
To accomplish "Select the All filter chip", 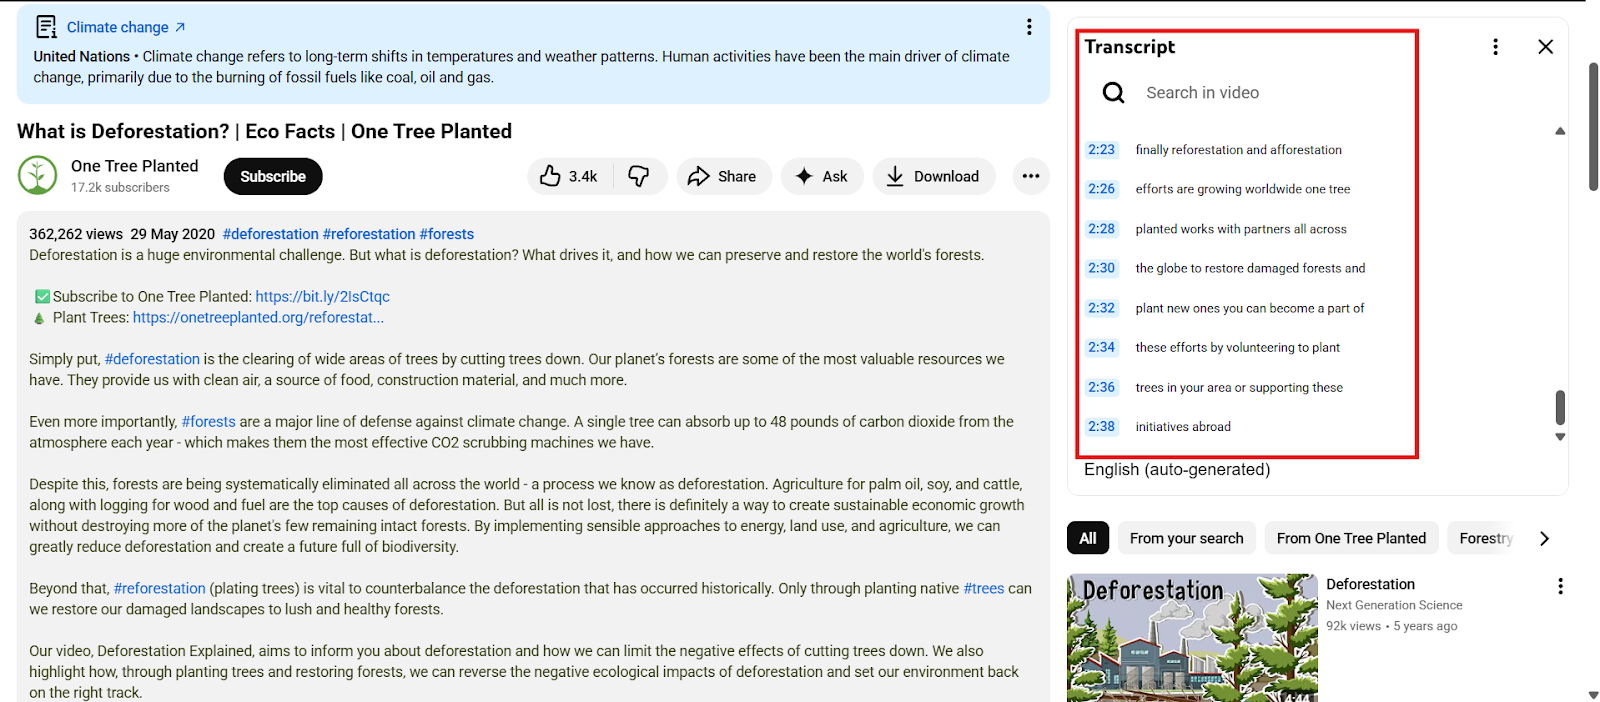I will (1088, 538).
